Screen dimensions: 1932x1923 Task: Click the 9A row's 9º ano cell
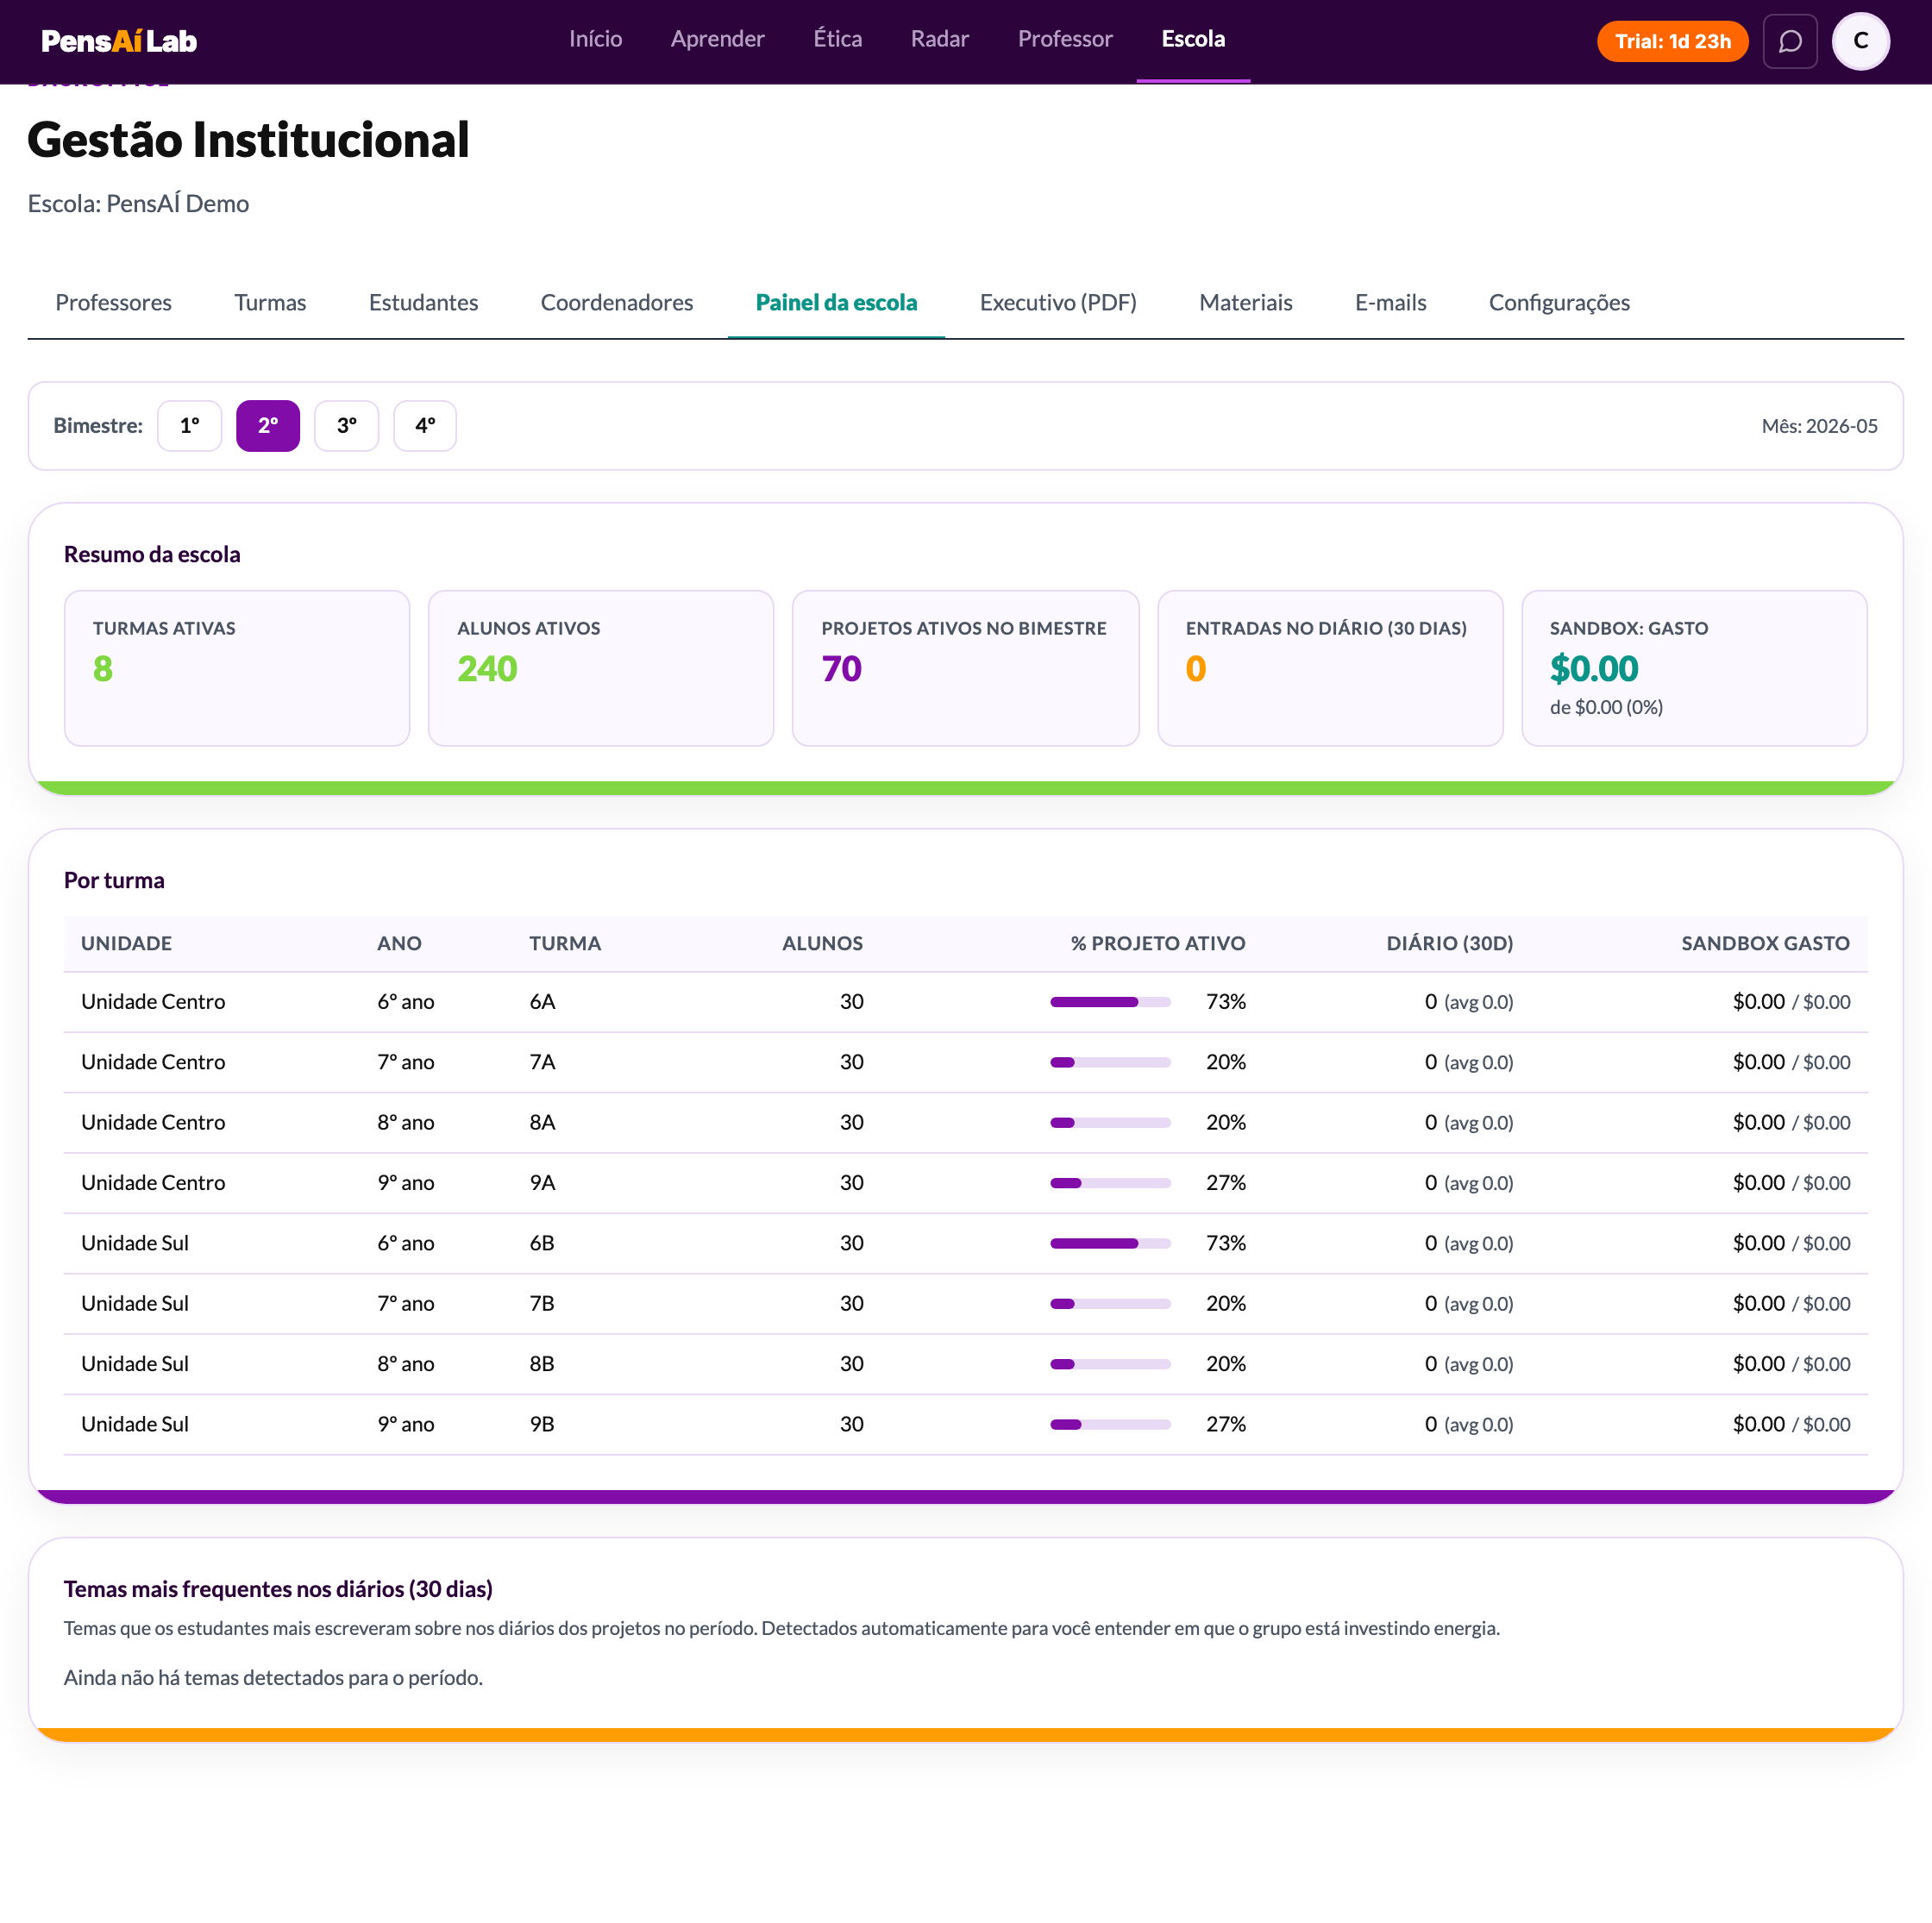tap(406, 1183)
